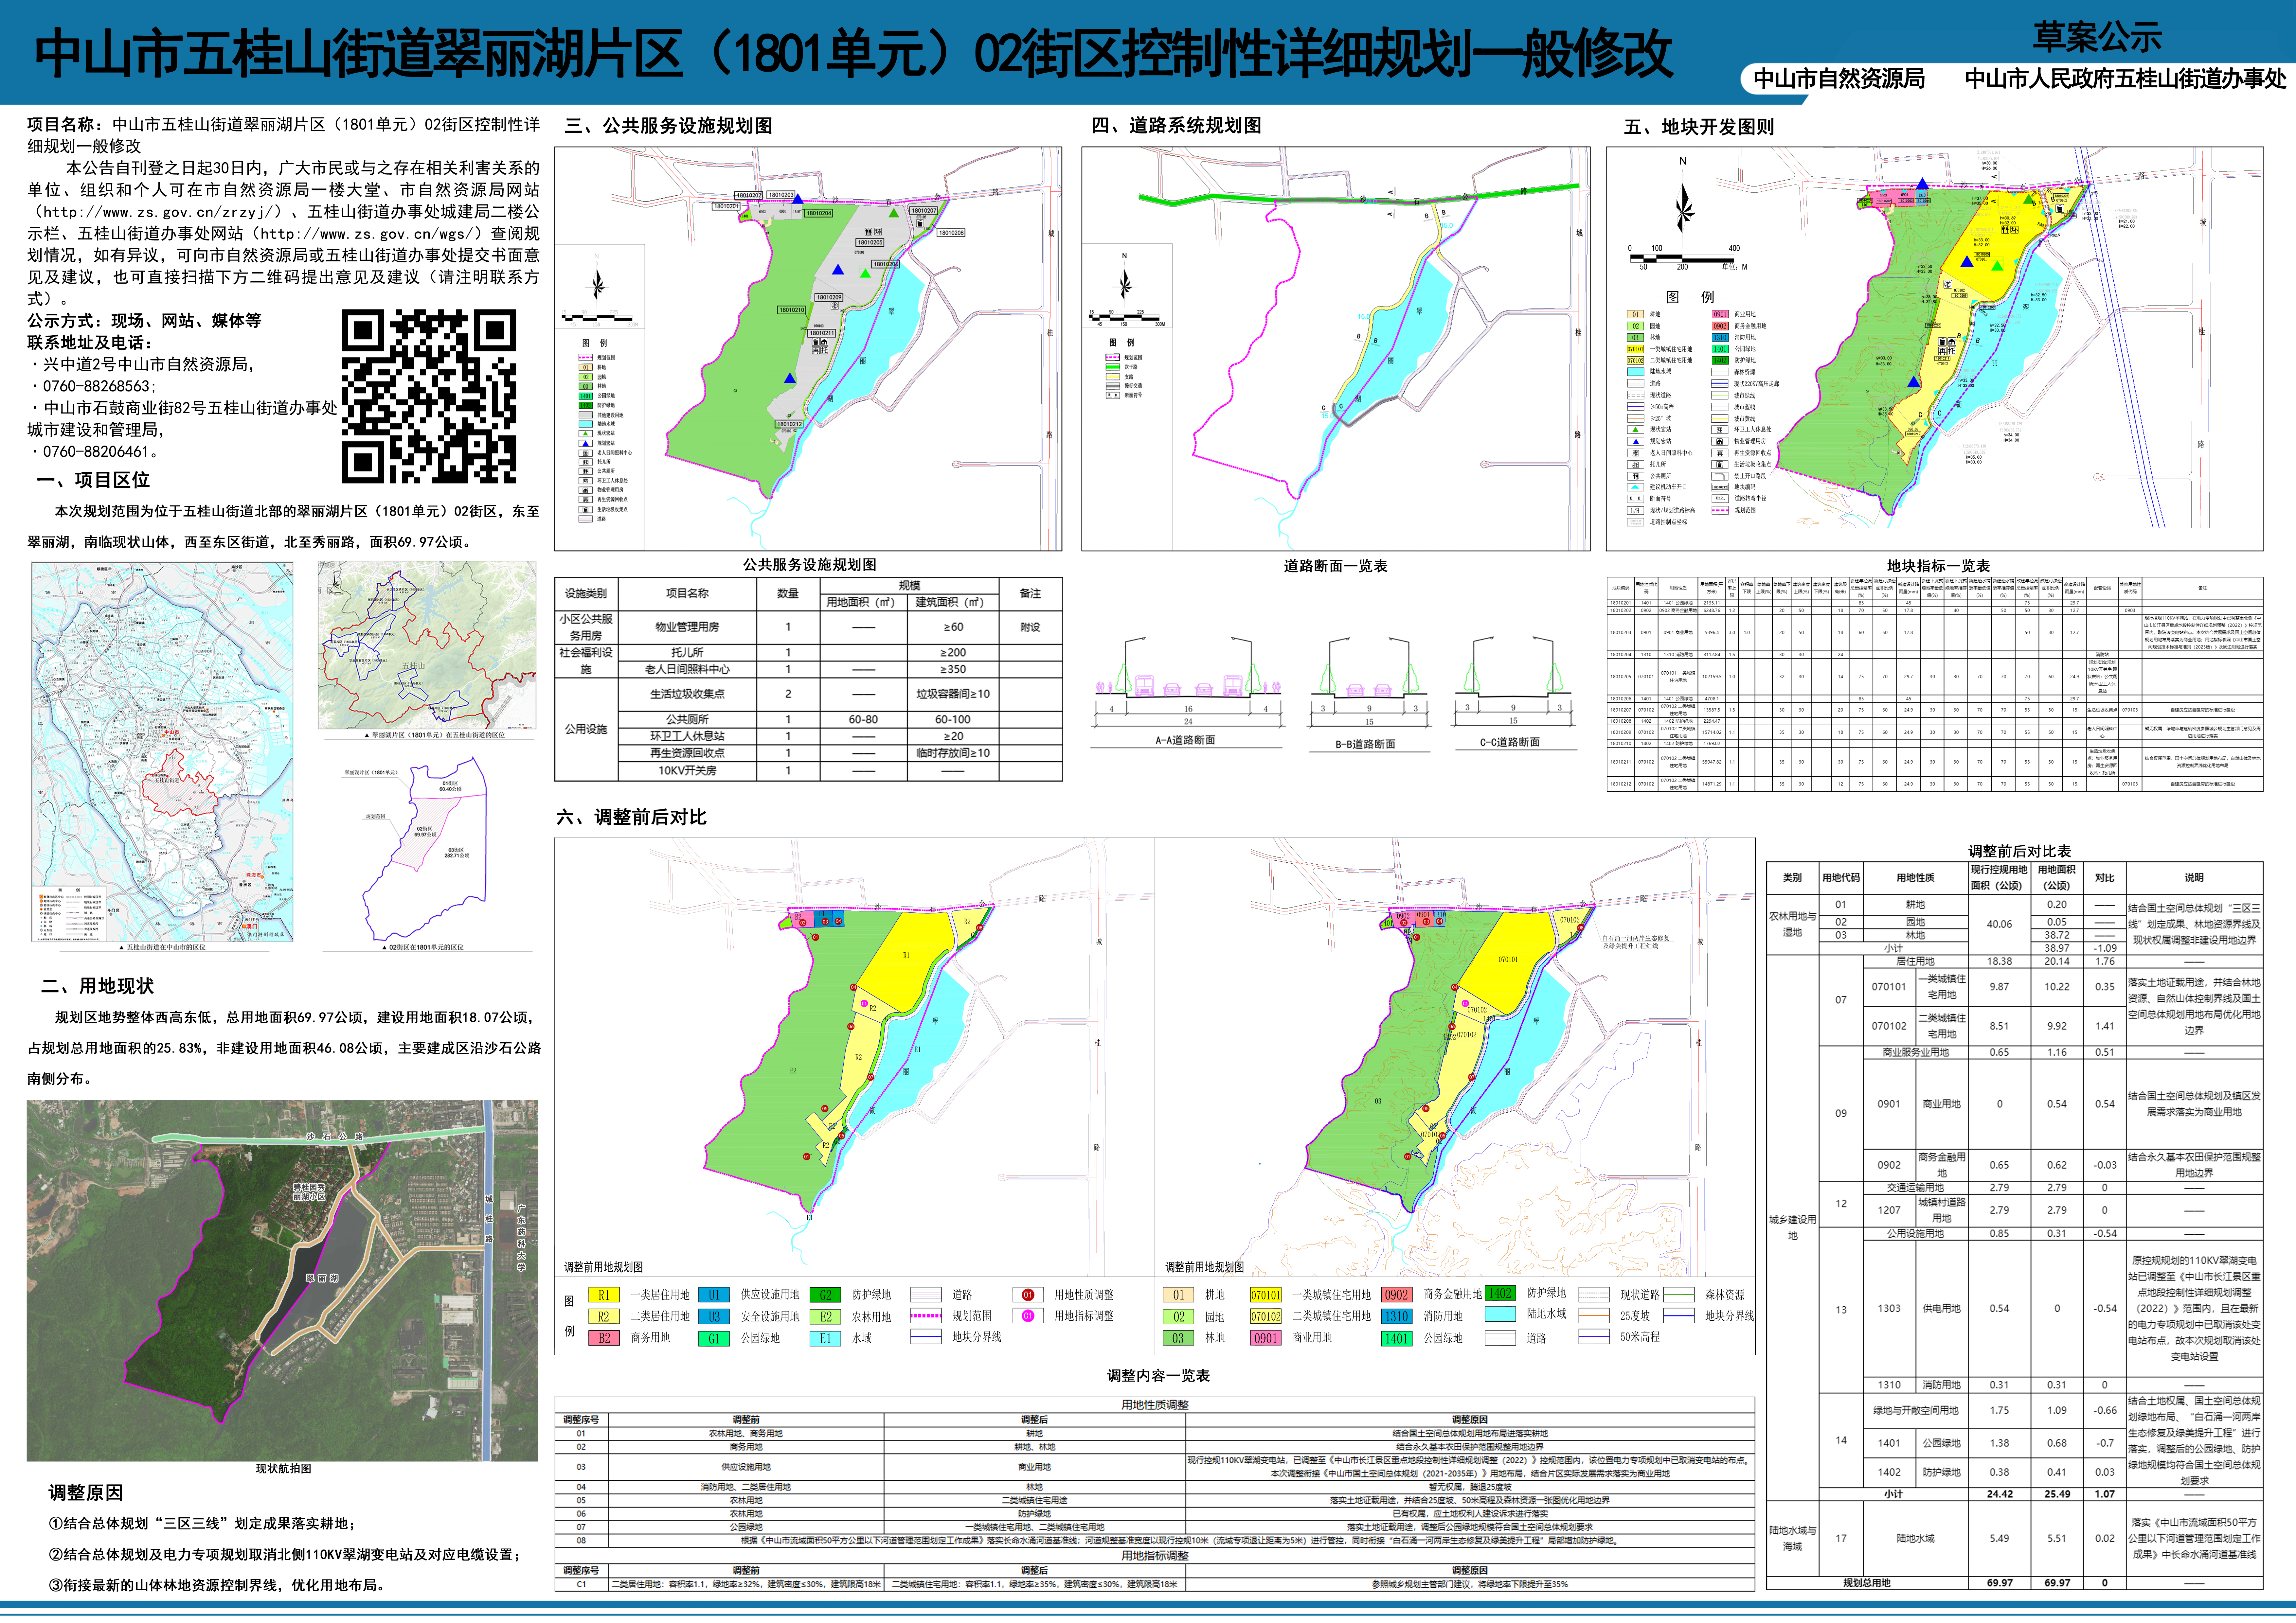
Task: Click the QR code for submitting feedback
Action: click(429, 396)
